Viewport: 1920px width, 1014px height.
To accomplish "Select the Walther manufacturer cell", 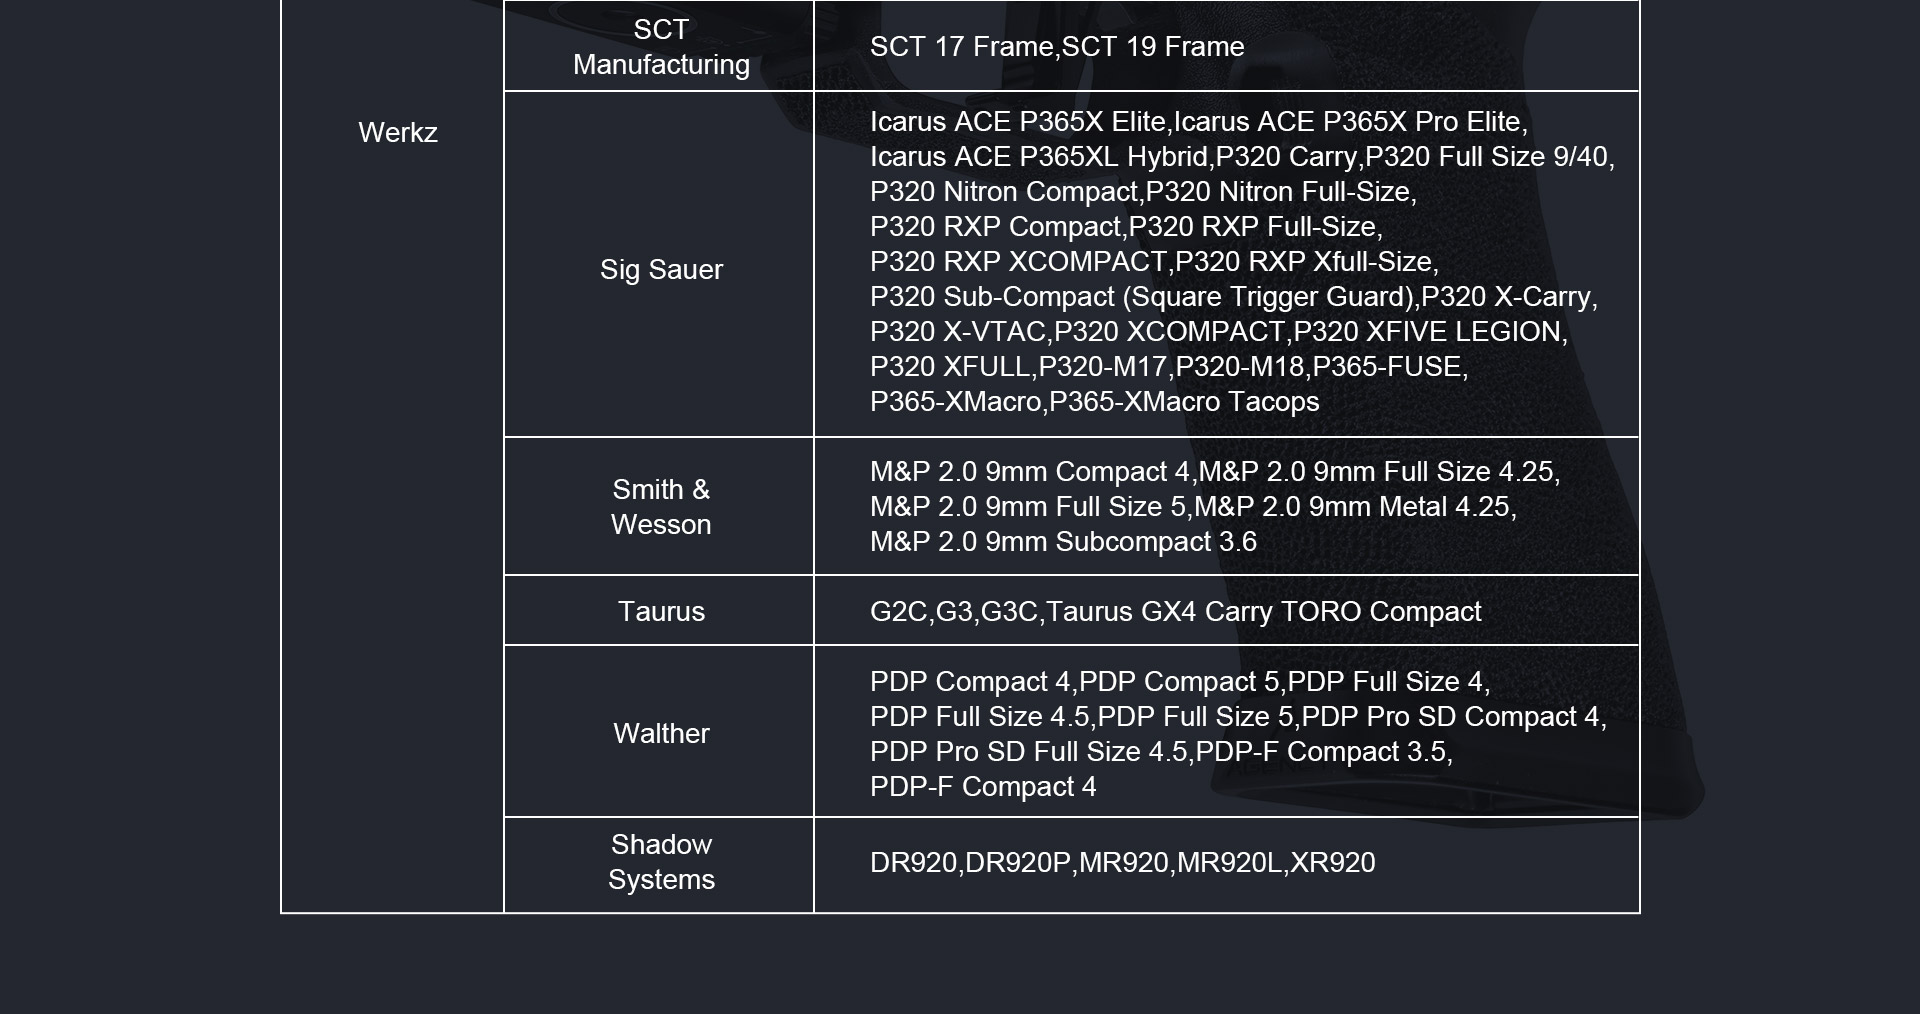I will [x=660, y=734].
